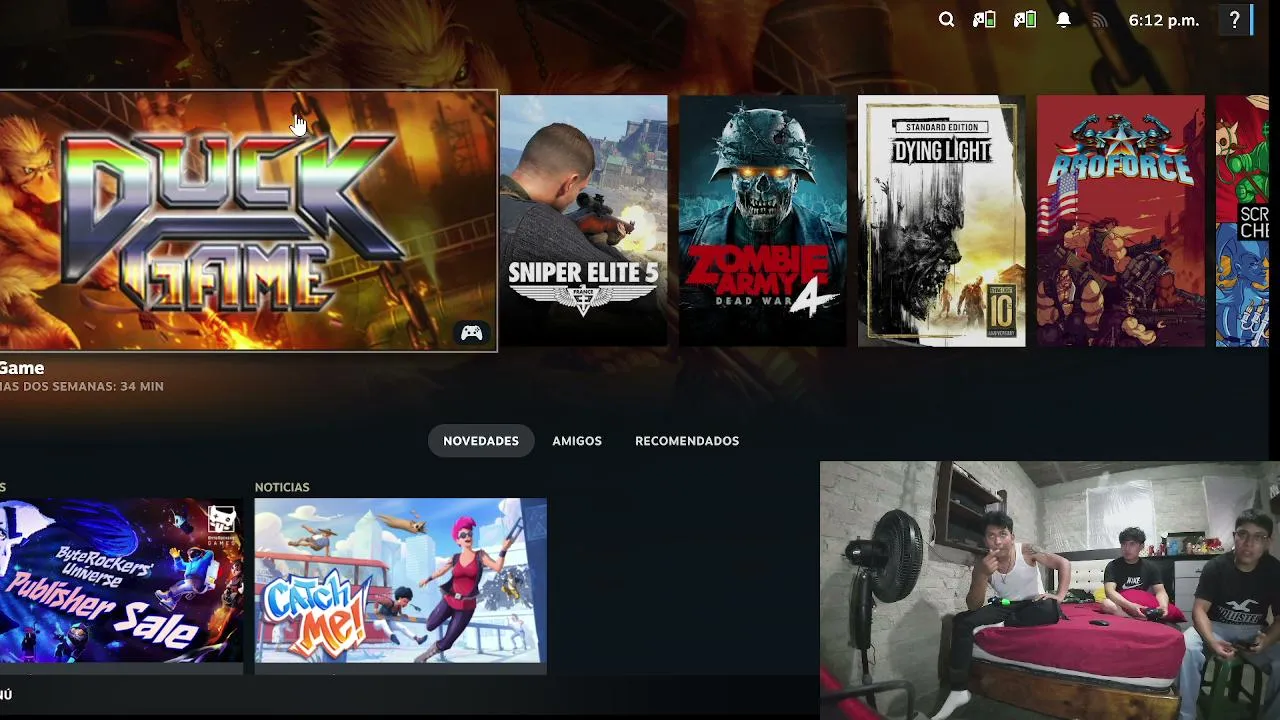Open the notifications bell
1280x720 pixels.
click(x=1064, y=20)
